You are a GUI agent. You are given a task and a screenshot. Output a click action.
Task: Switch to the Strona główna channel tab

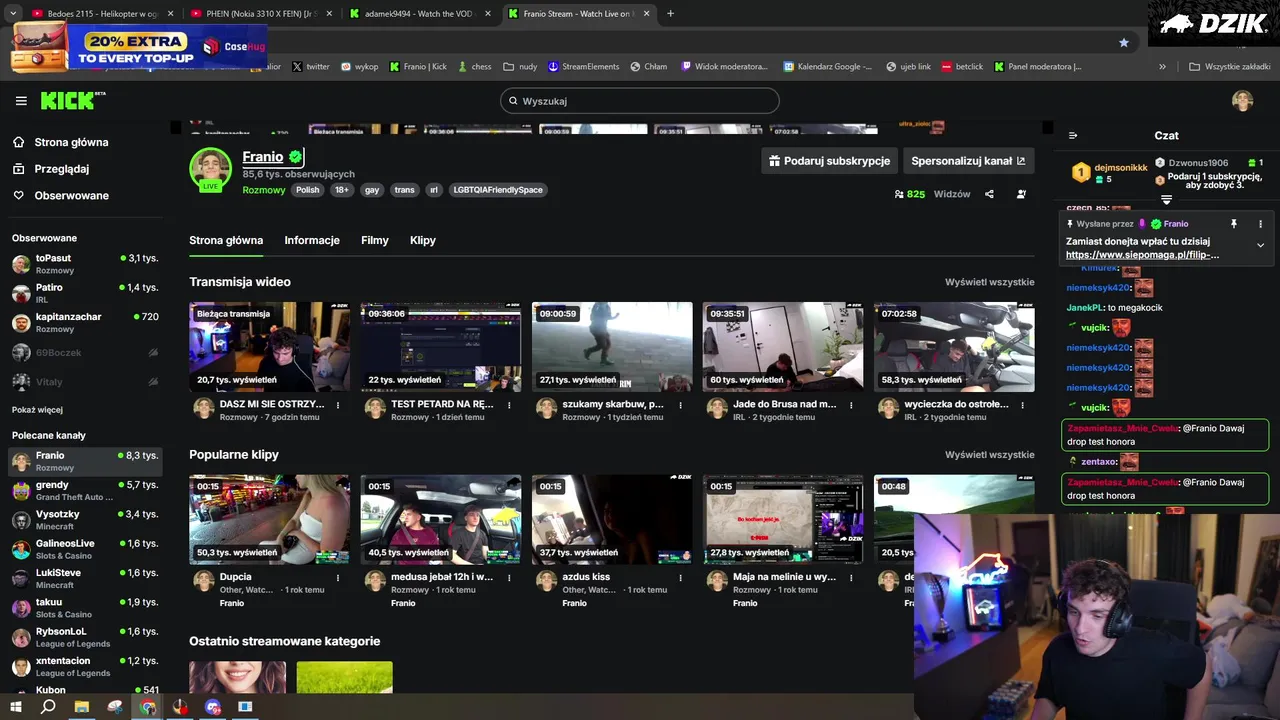pos(226,240)
